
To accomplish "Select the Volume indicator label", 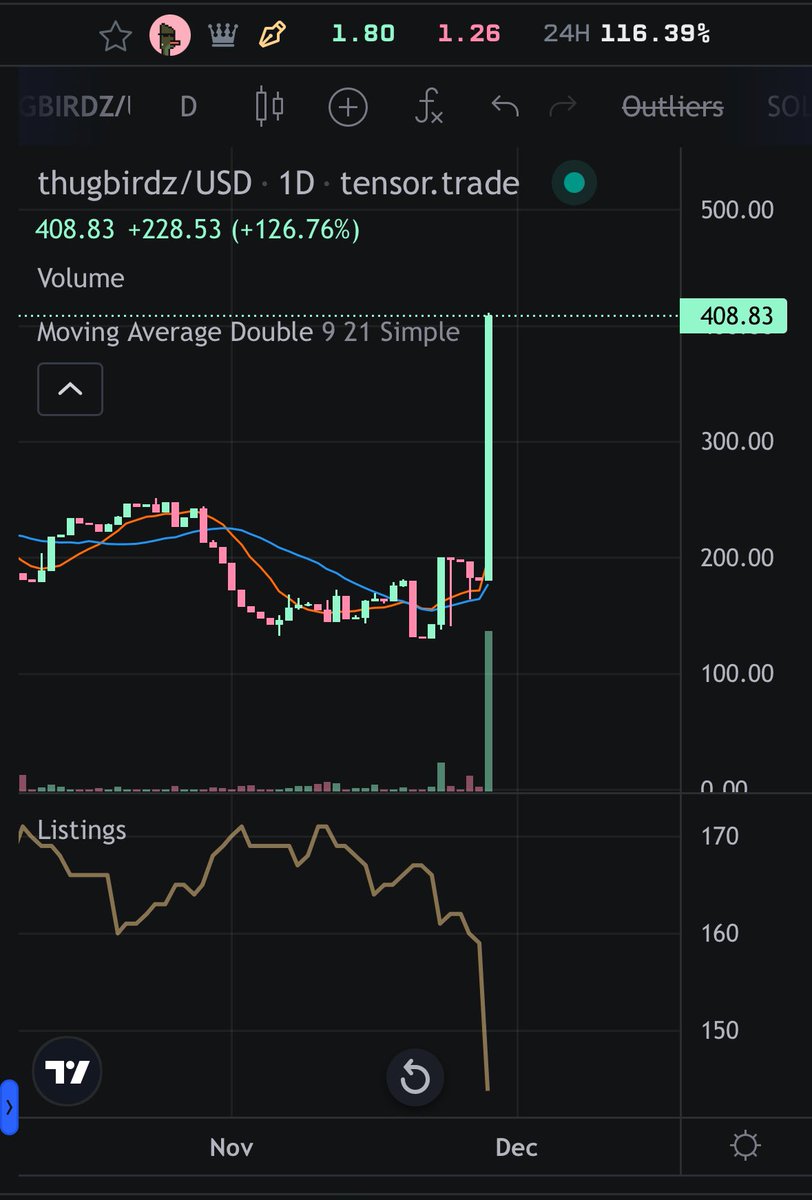I will [x=81, y=278].
